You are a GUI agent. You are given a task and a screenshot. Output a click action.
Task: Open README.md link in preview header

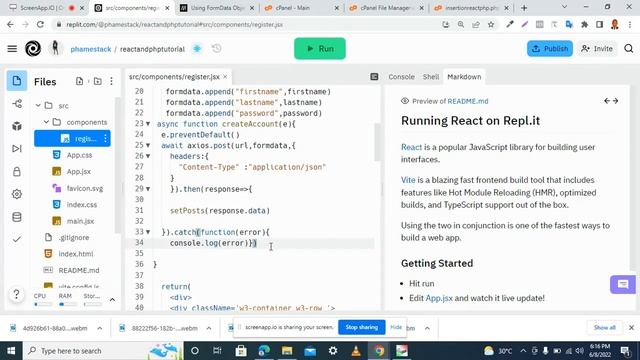[x=468, y=101]
